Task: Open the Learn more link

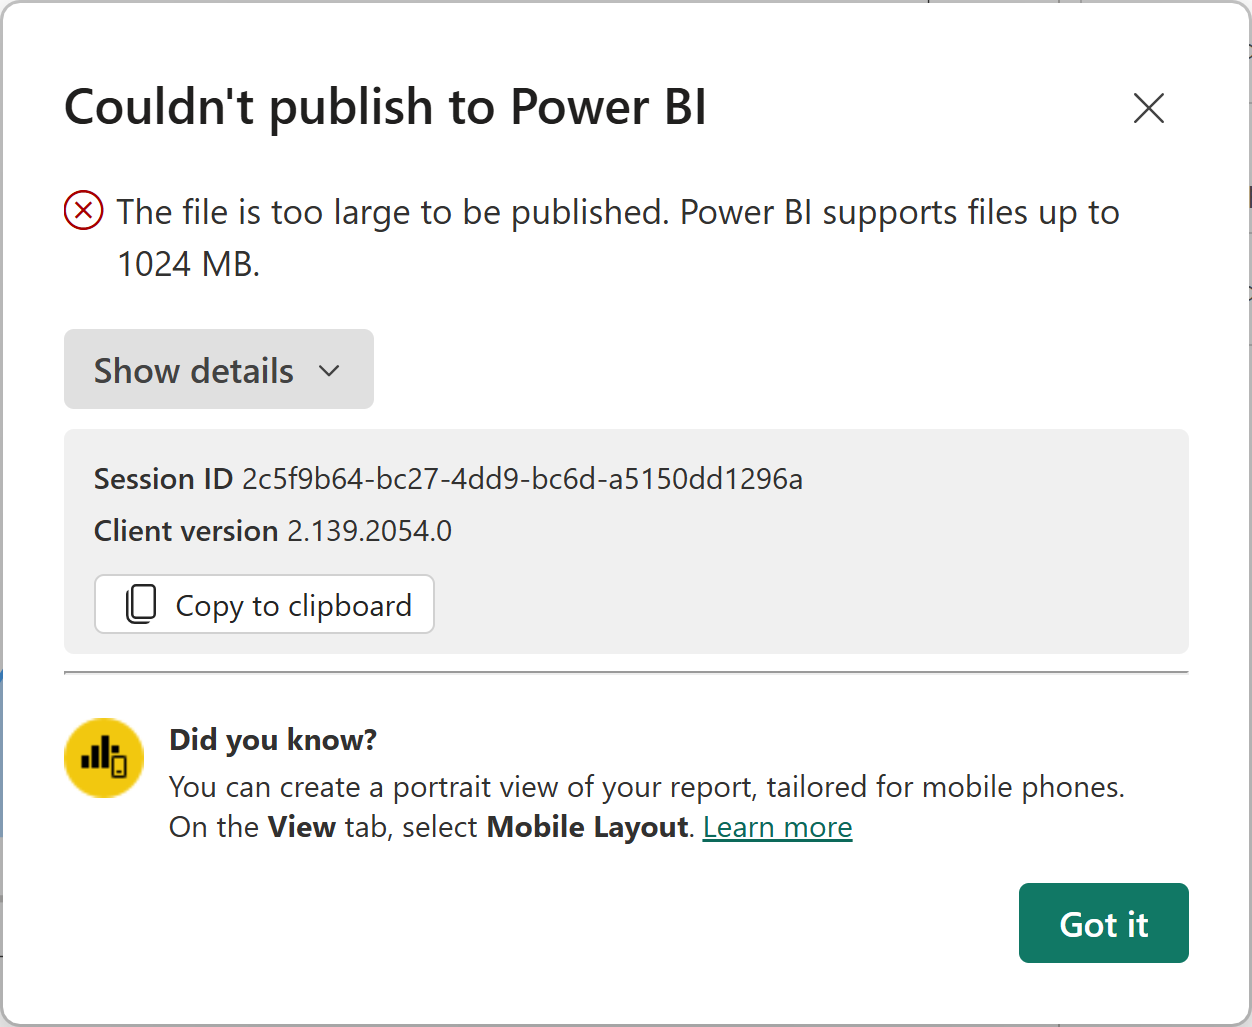Action: pyautogui.click(x=777, y=827)
